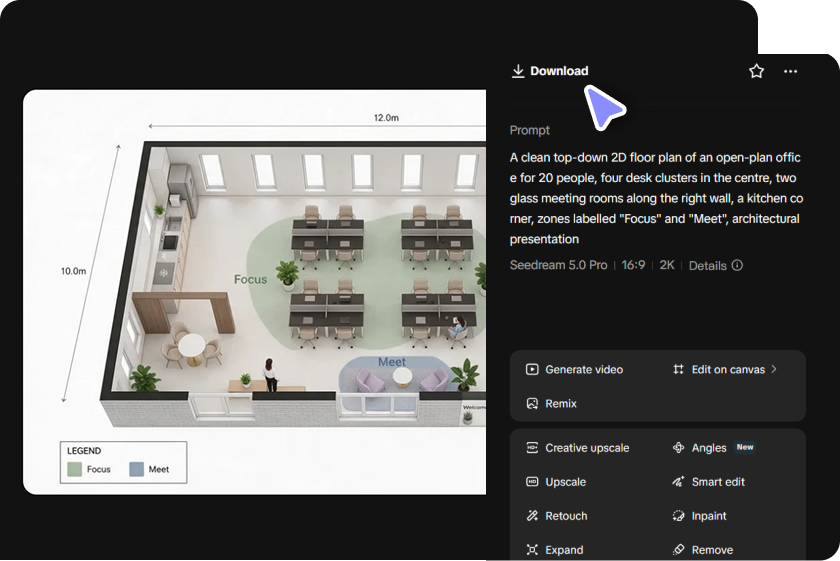Click the Remix icon
840x561 pixels.
[532, 403]
